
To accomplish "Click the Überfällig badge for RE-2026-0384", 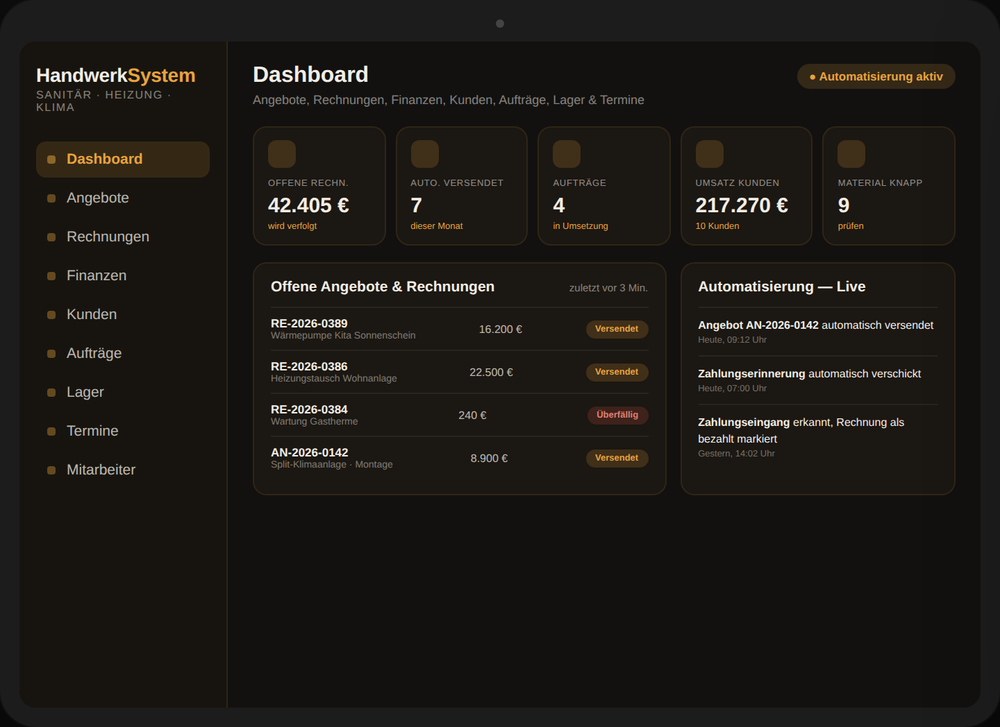I will pyautogui.click(x=617, y=415).
